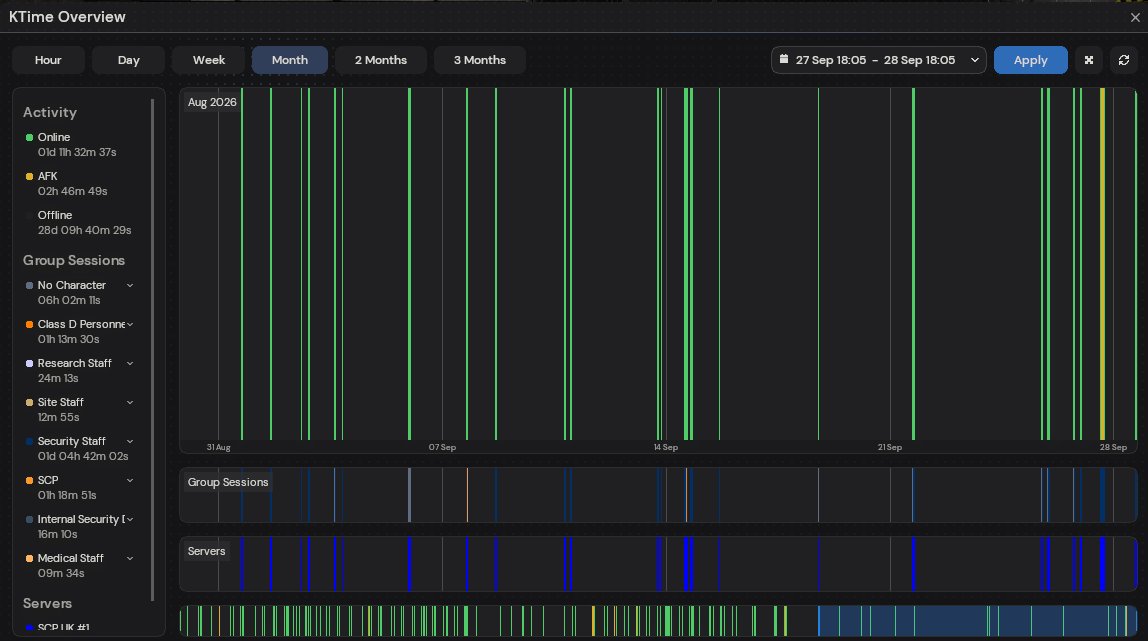Viewport: 1148px width, 641px height.
Task: Expand the Medical Staff chevron
Action: 130,558
